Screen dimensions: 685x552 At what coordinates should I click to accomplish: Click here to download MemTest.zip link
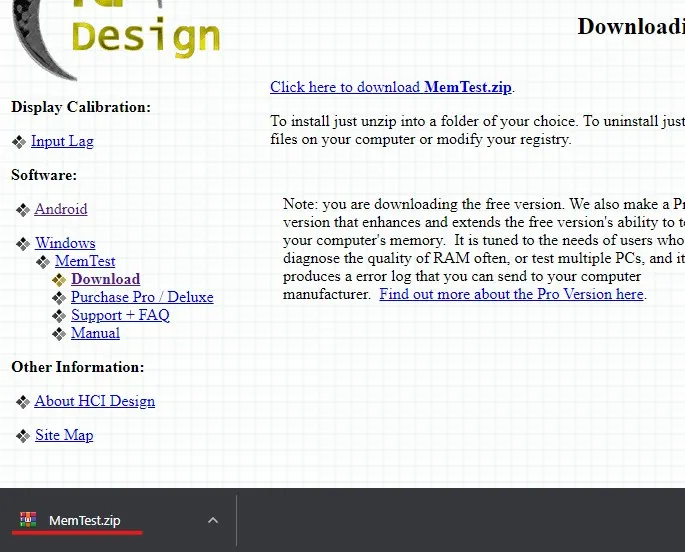coord(391,87)
